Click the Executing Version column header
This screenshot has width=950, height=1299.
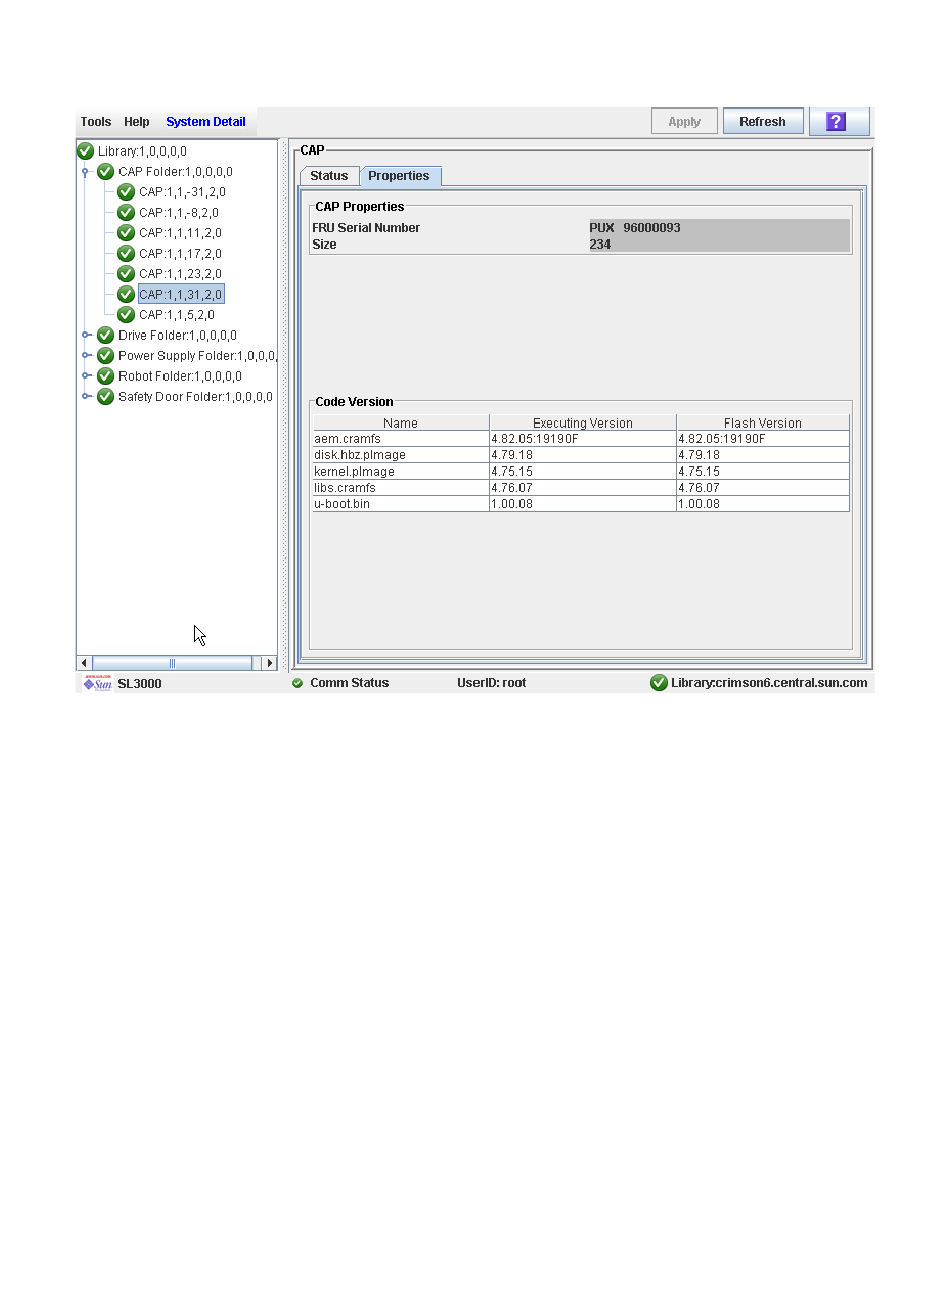pyautogui.click(x=583, y=423)
